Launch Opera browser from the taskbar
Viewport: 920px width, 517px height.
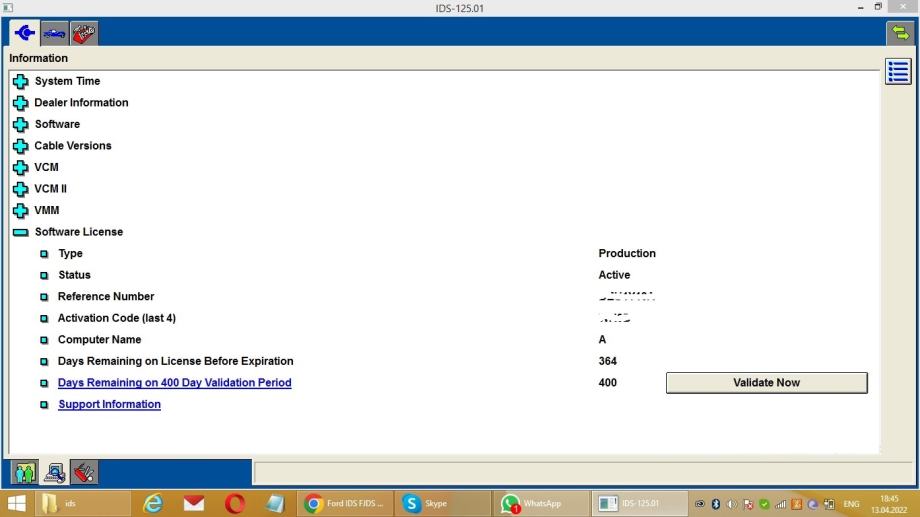235,504
